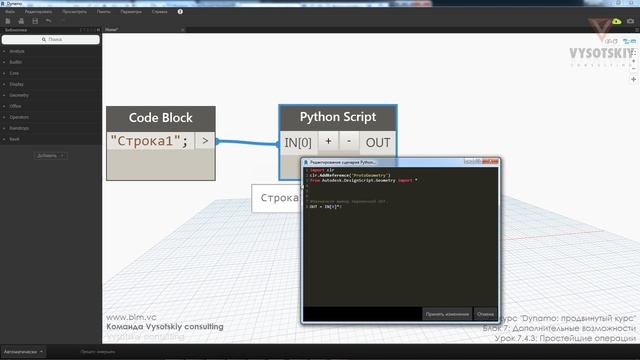The height and width of the screenshot is (360, 640).
Task: Click the camera export image icon
Action: click(631, 21)
